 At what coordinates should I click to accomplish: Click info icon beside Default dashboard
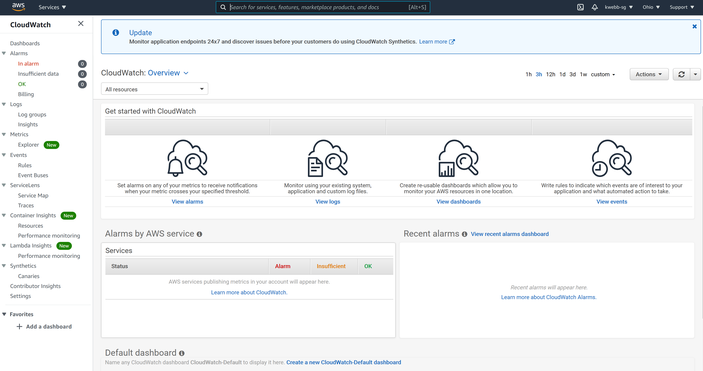pyautogui.click(x=182, y=353)
